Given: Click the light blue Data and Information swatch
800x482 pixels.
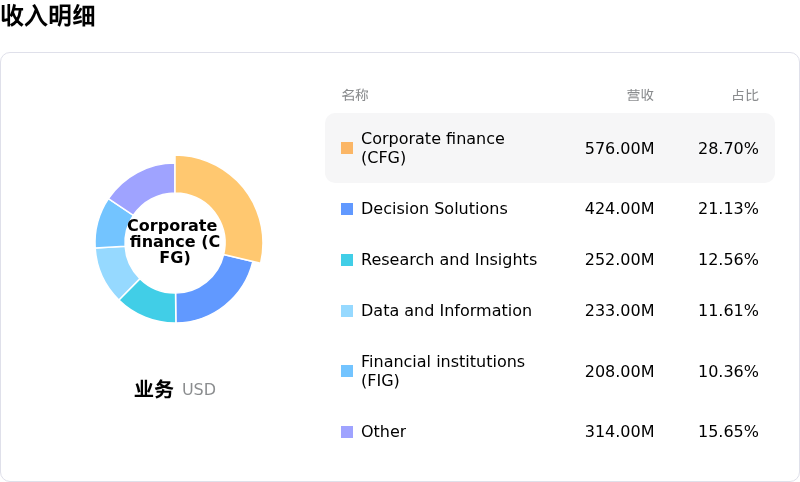Looking at the screenshot, I should pyautogui.click(x=347, y=311).
